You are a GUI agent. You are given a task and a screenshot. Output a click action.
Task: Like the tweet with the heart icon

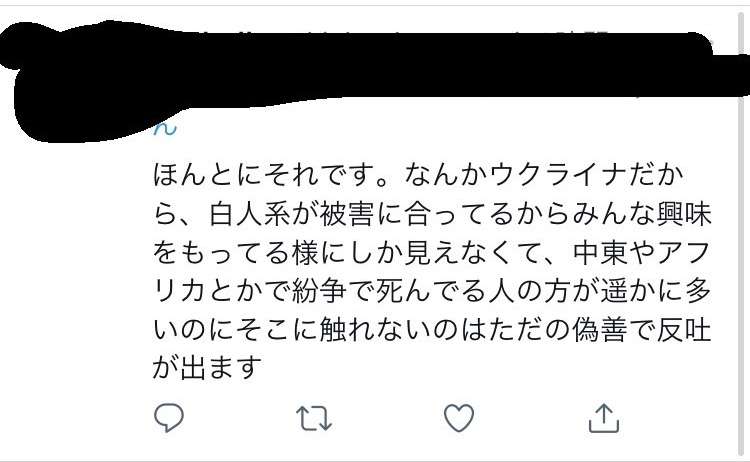point(459,418)
